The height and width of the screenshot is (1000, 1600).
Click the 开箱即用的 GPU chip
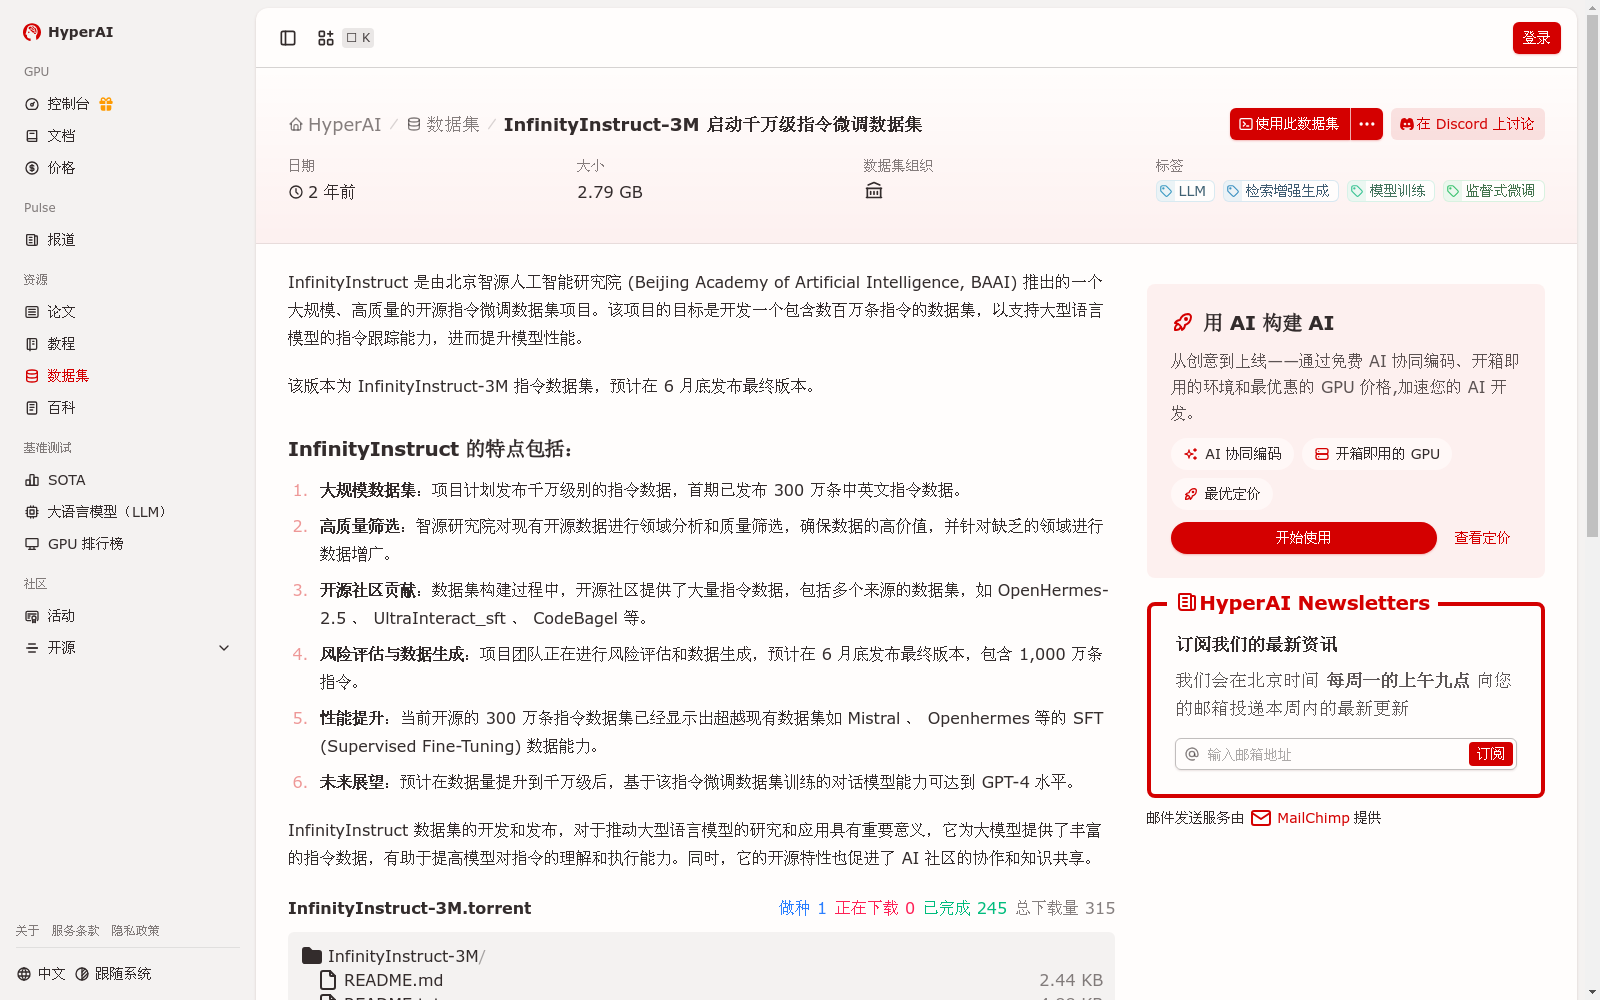[1377, 454]
